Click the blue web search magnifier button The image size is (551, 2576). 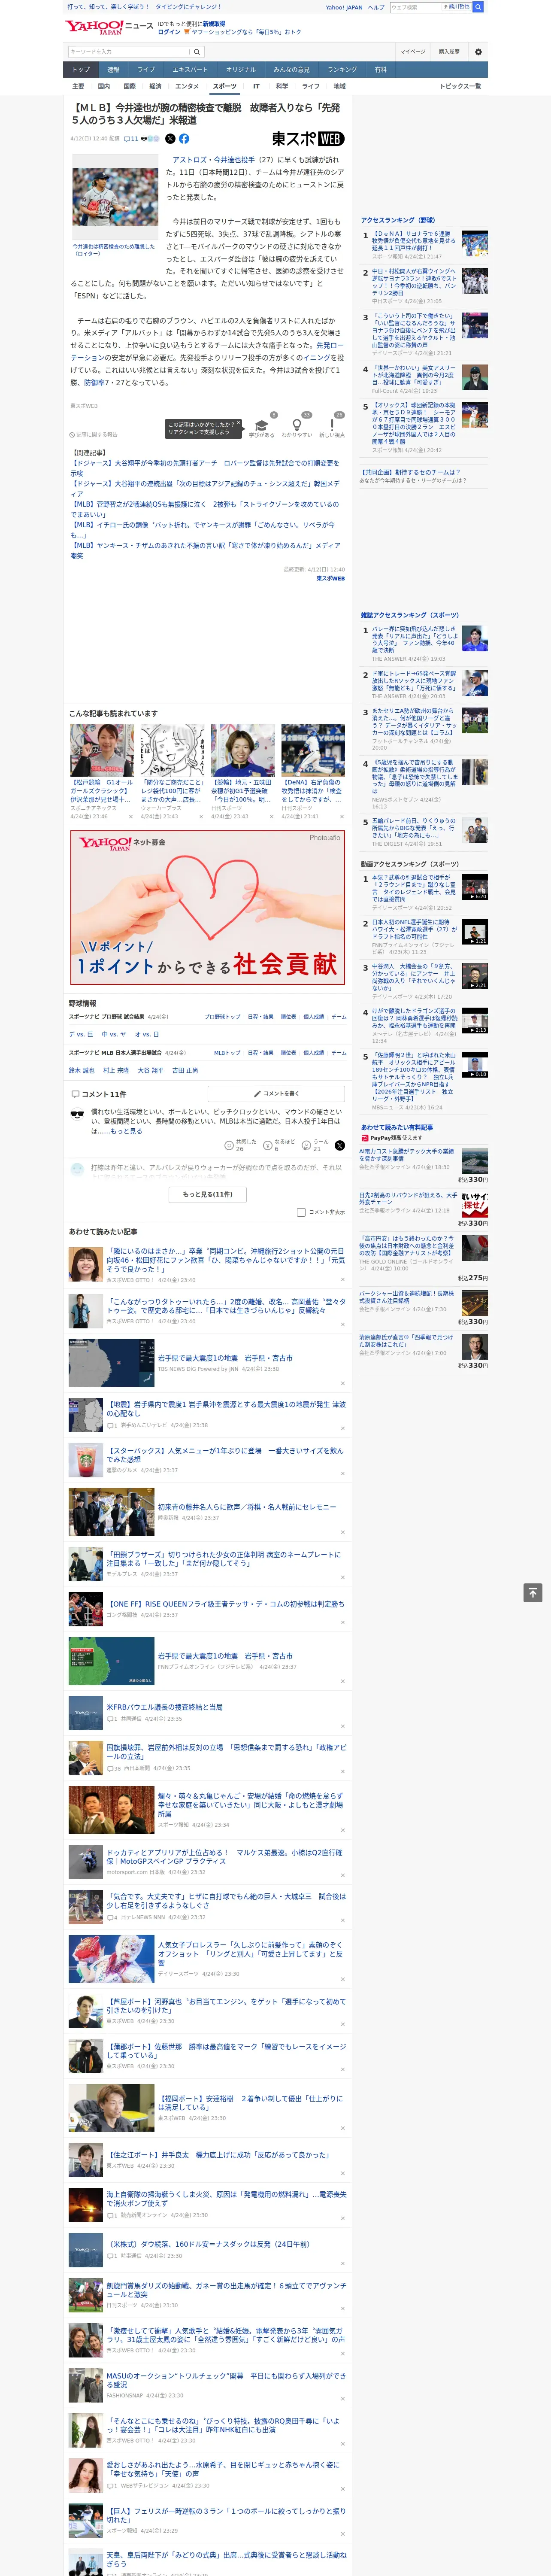click(x=478, y=7)
